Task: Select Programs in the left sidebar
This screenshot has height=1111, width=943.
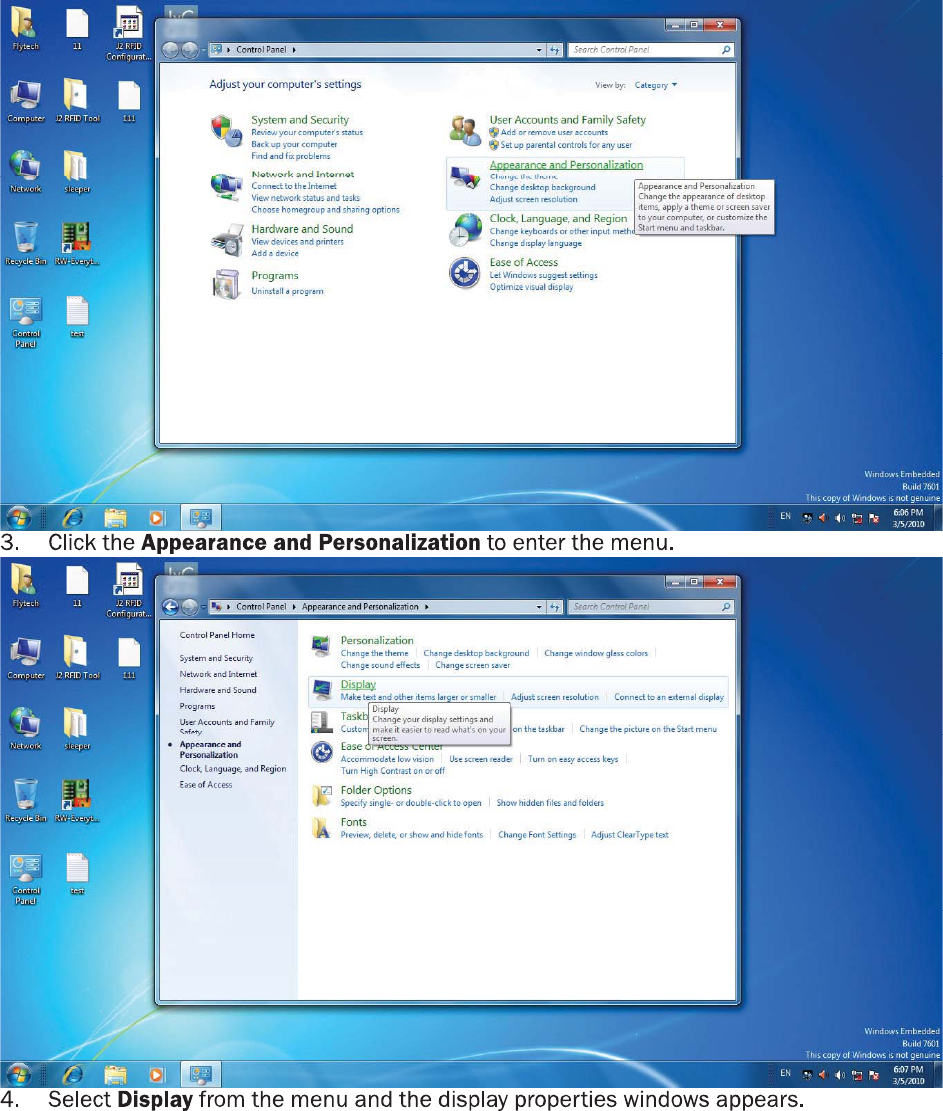Action: point(197,706)
